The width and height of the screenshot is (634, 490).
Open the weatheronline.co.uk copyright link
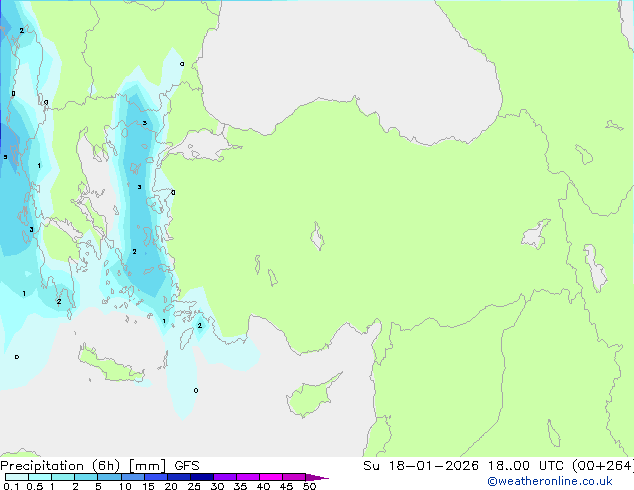tap(550, 481)
